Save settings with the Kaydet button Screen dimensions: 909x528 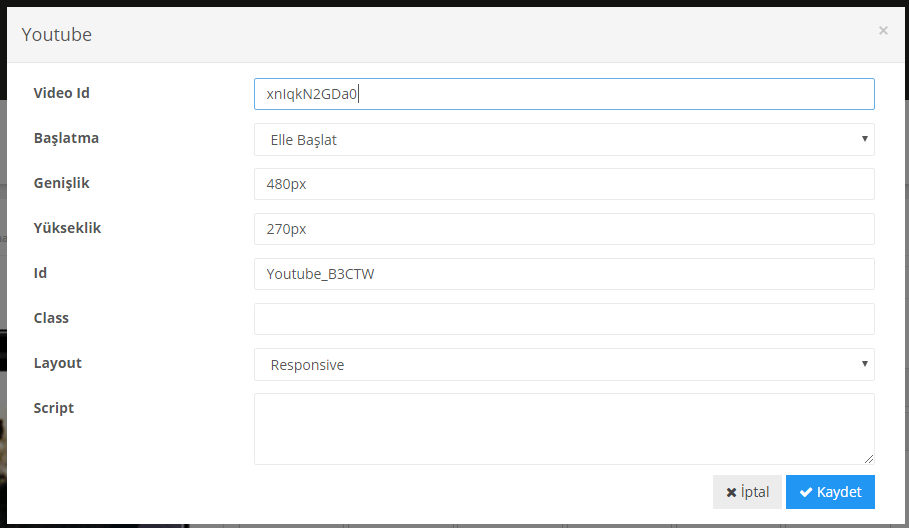[x=830, y=492]
